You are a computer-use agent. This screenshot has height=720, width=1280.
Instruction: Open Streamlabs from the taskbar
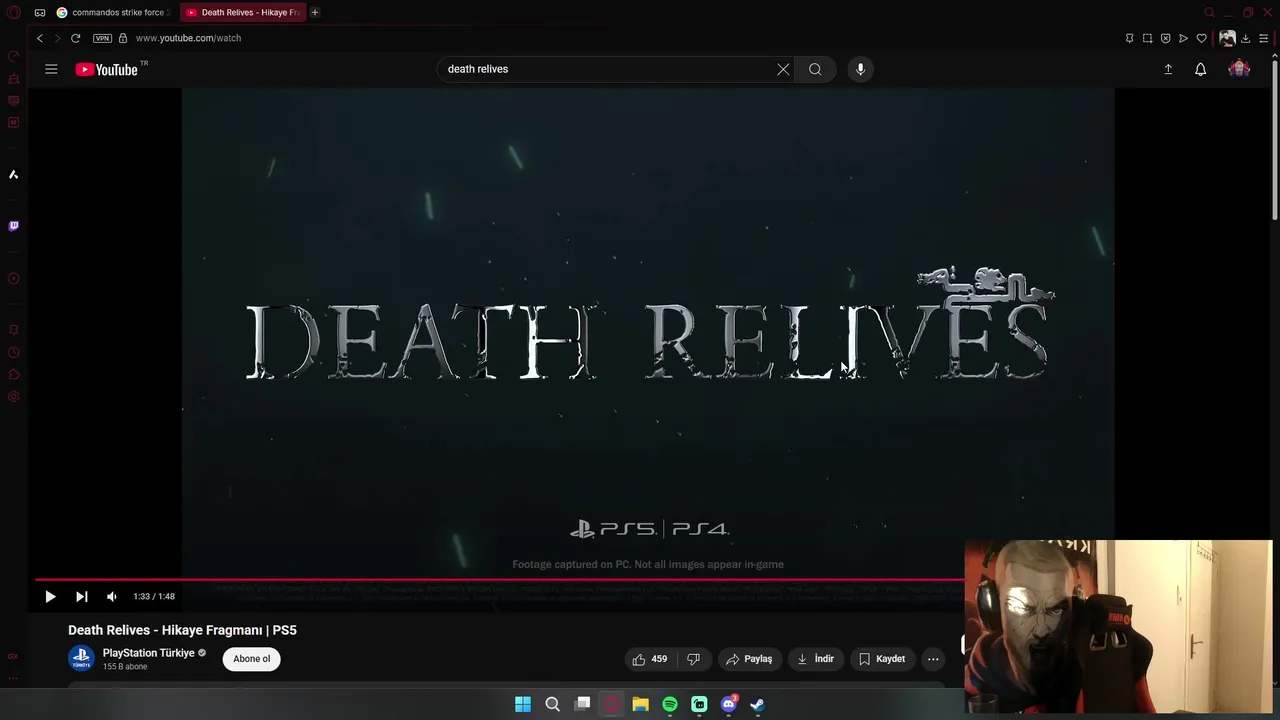[700, 704]
